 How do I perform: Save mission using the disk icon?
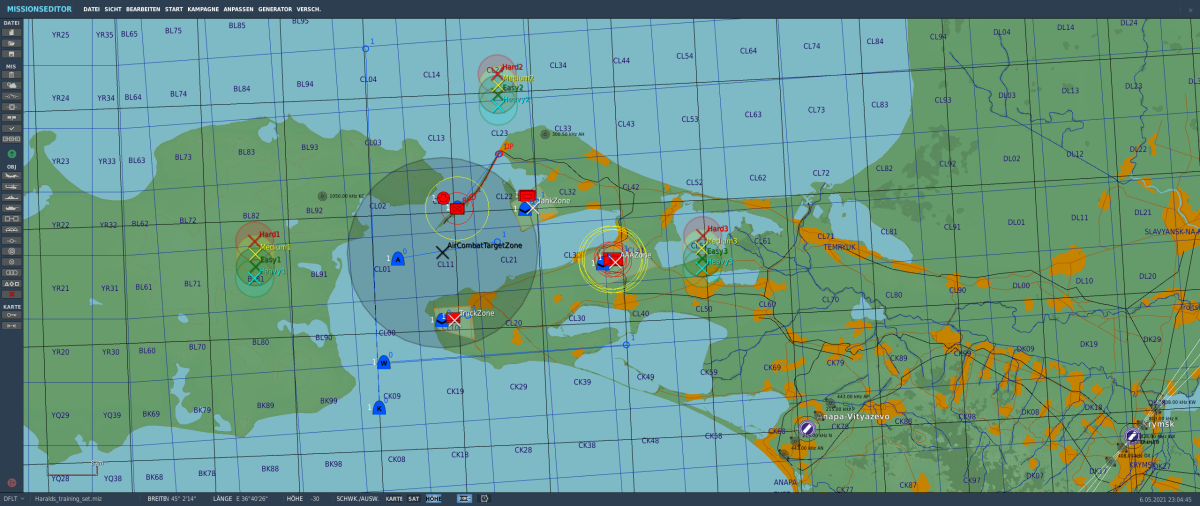12,53
